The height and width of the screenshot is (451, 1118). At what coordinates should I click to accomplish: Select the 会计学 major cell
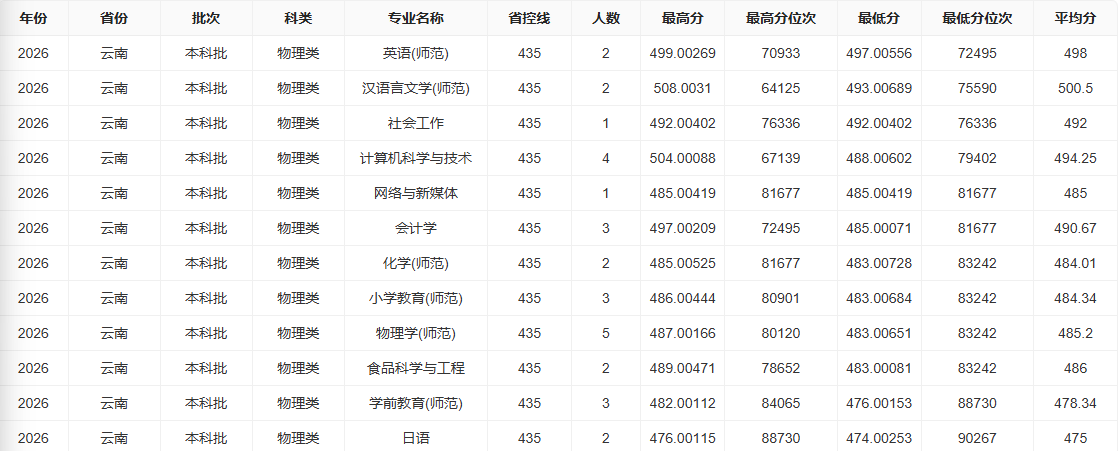[416, 228]
